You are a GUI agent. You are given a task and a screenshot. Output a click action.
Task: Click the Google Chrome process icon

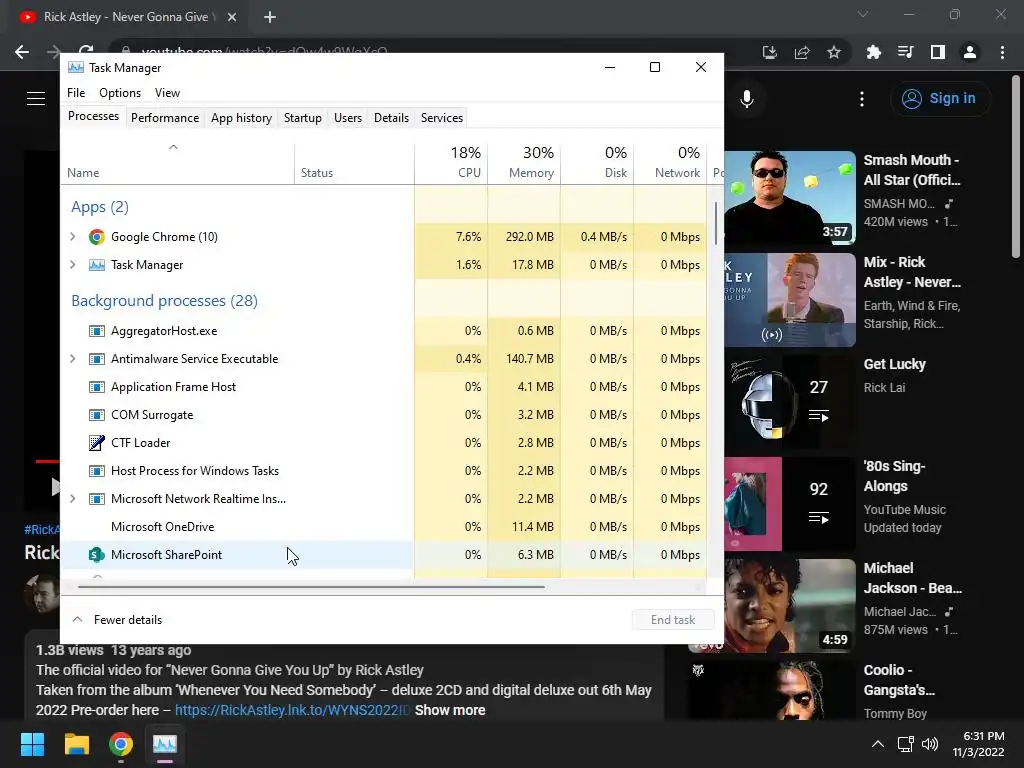(97, 237)
